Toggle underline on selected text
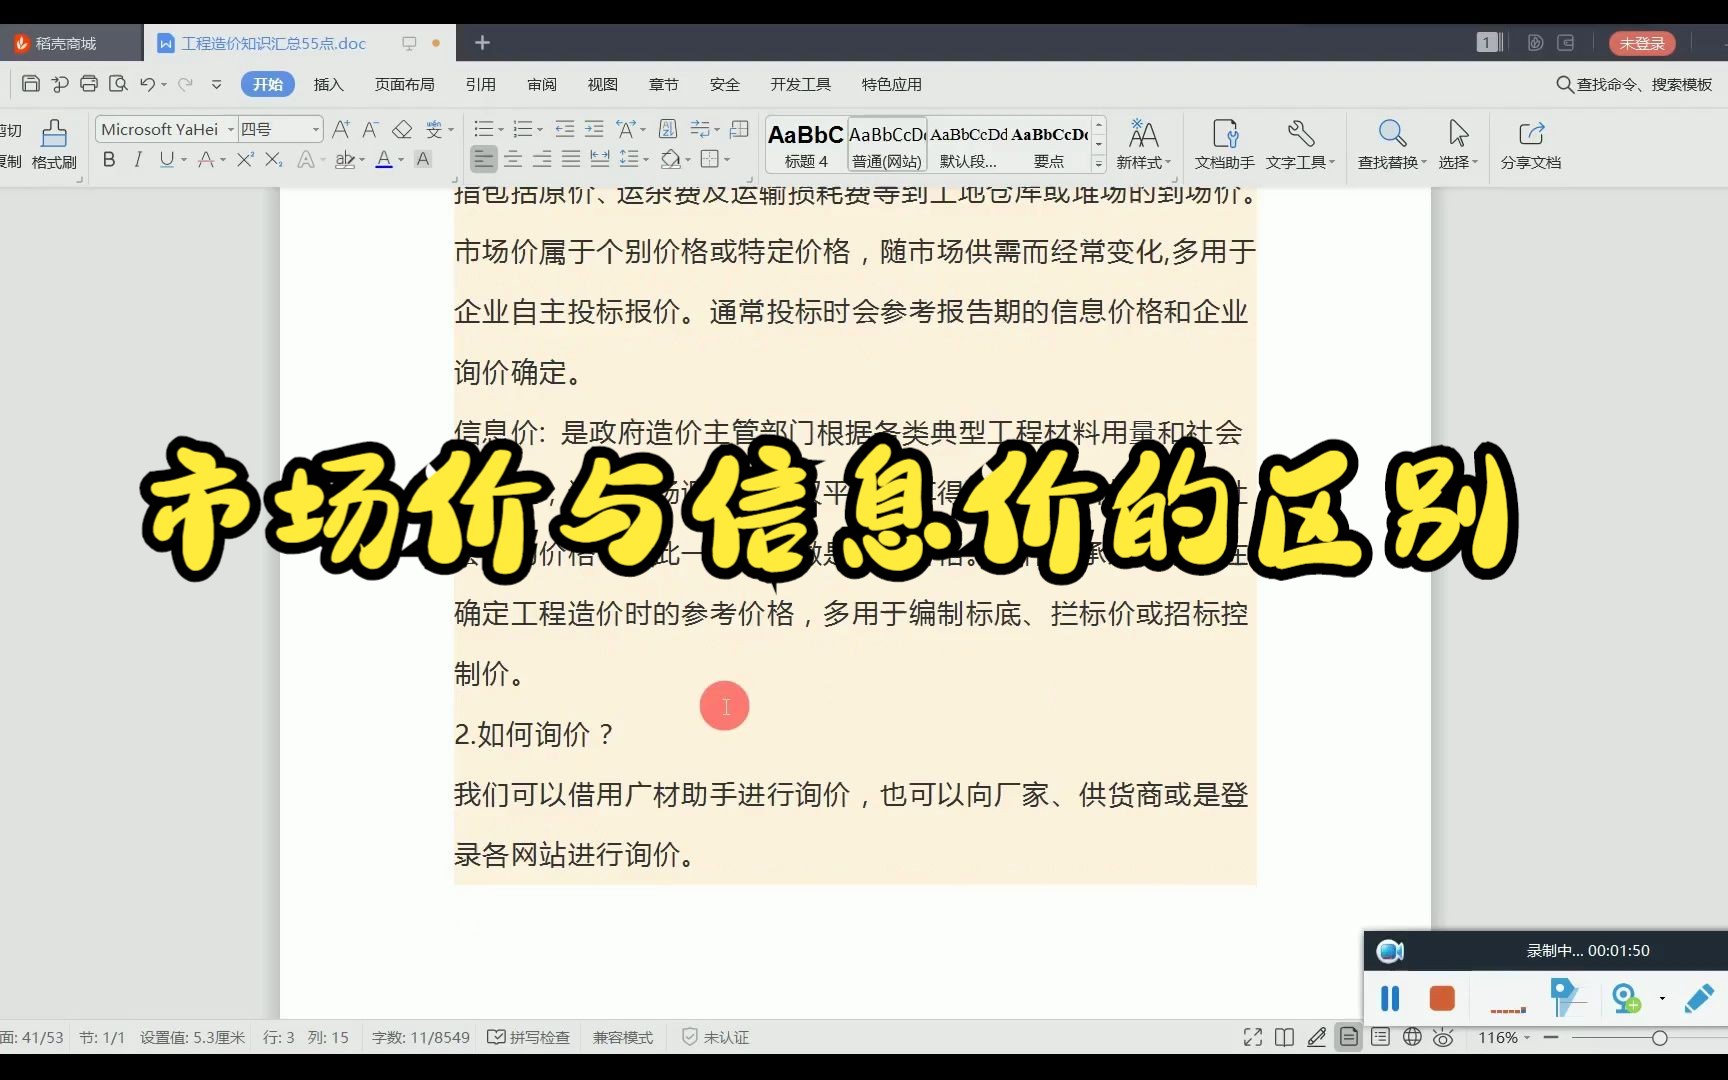 click(166, 160)
